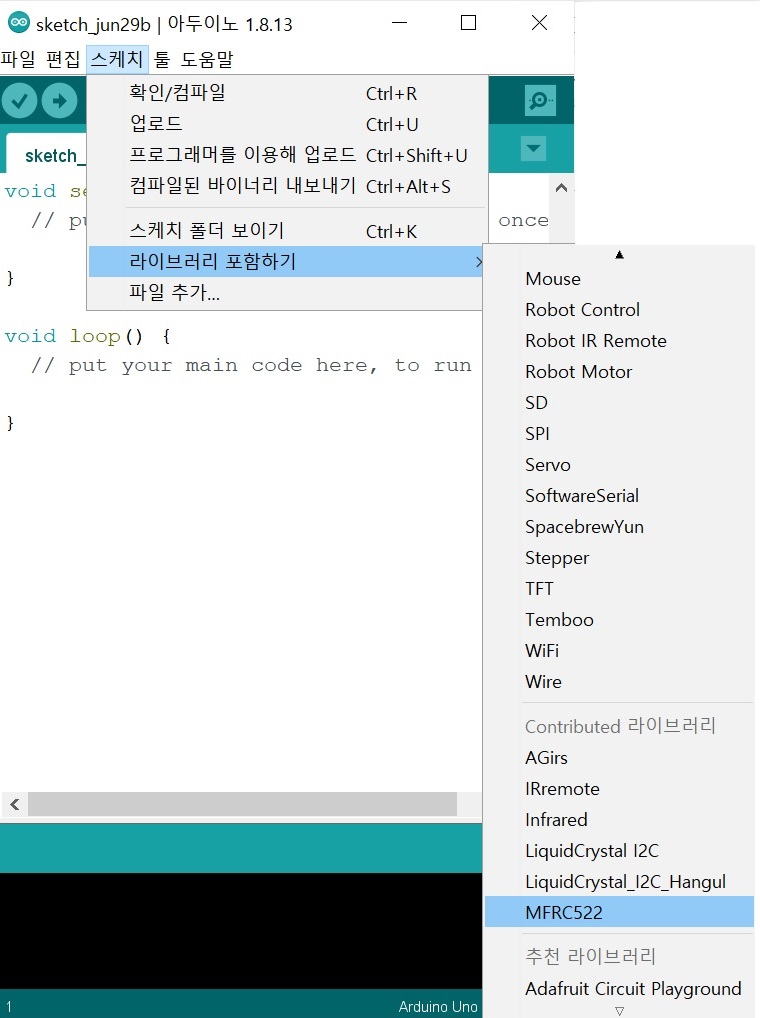Viewport: 760px width, 1018px height.
Task: Include the Stepper library
Action: point(619,558)
